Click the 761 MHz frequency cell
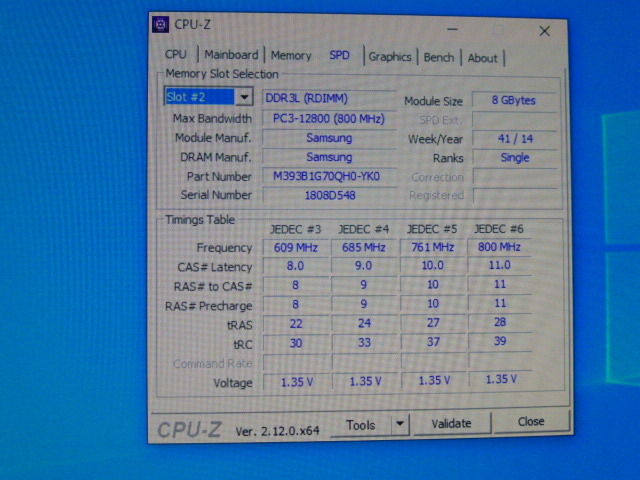 click(x=432, y=247)
